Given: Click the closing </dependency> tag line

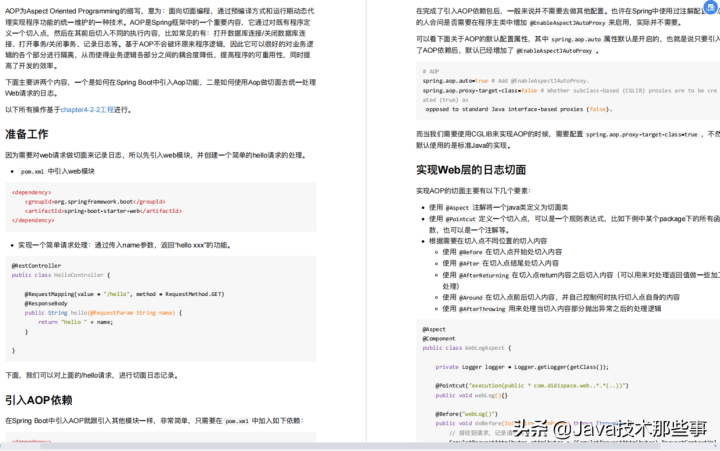Looking at the screenshot, I should tap(33, 220).
